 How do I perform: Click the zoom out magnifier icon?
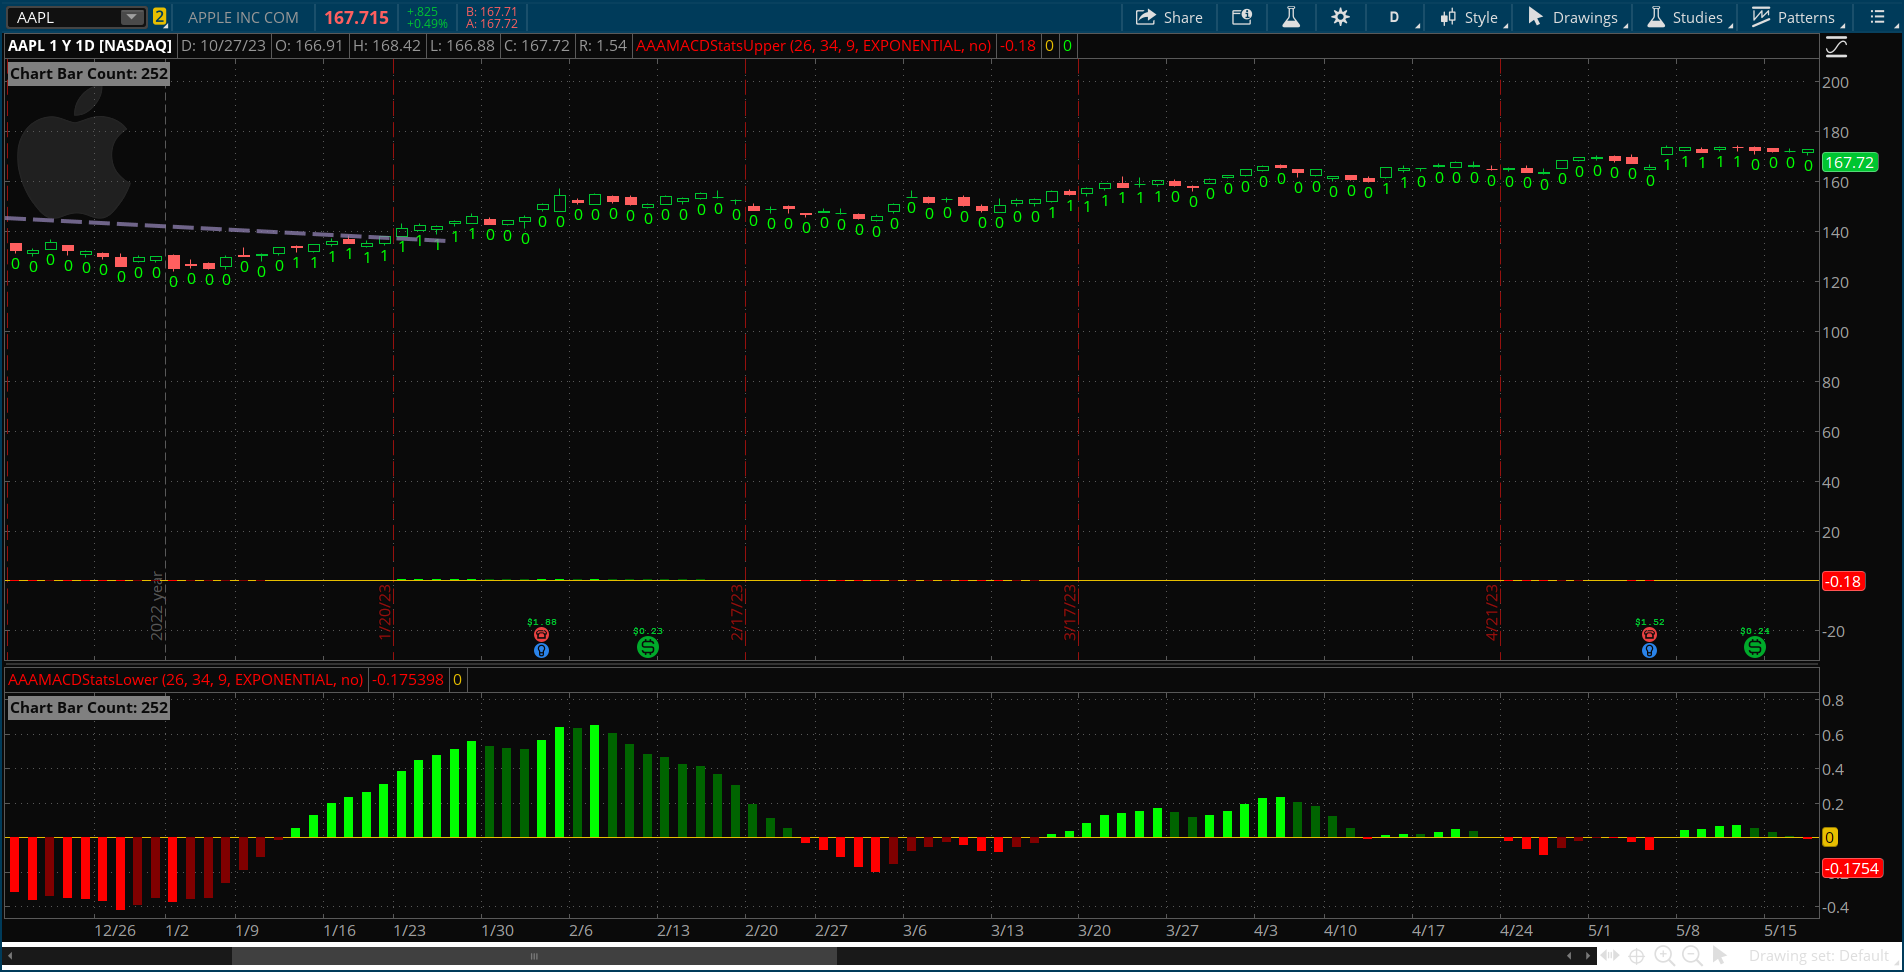click(1692, 956)
